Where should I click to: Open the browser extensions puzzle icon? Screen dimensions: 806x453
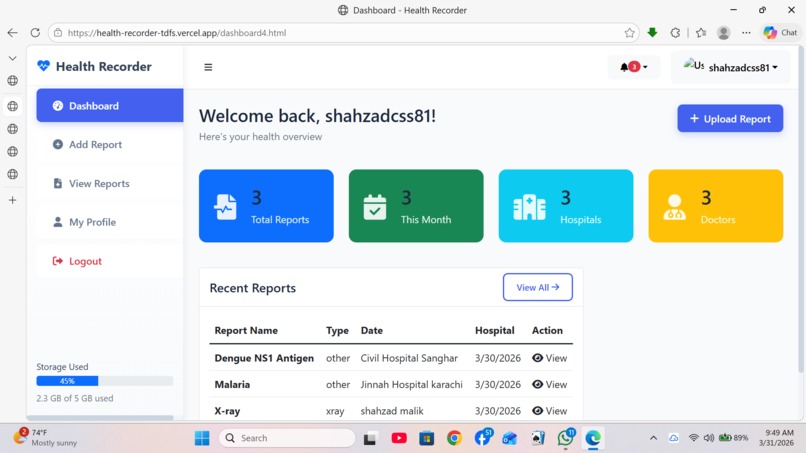click(675, 33)
